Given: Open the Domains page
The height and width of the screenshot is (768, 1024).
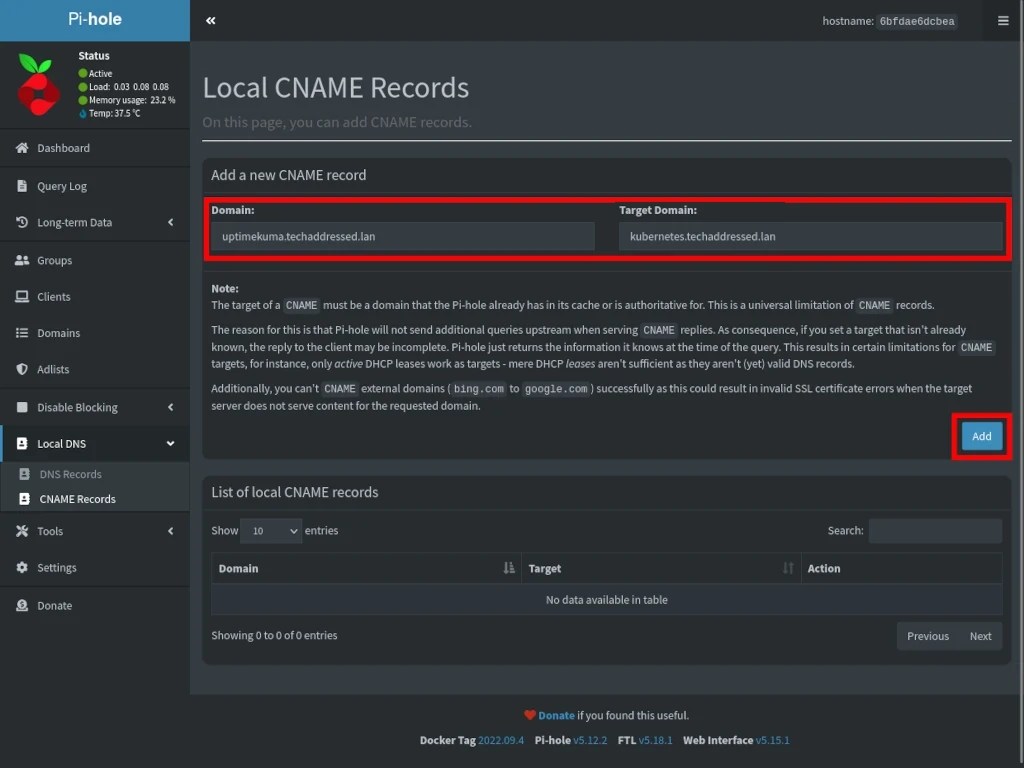Looking at the screenshot, I should 60,332.
